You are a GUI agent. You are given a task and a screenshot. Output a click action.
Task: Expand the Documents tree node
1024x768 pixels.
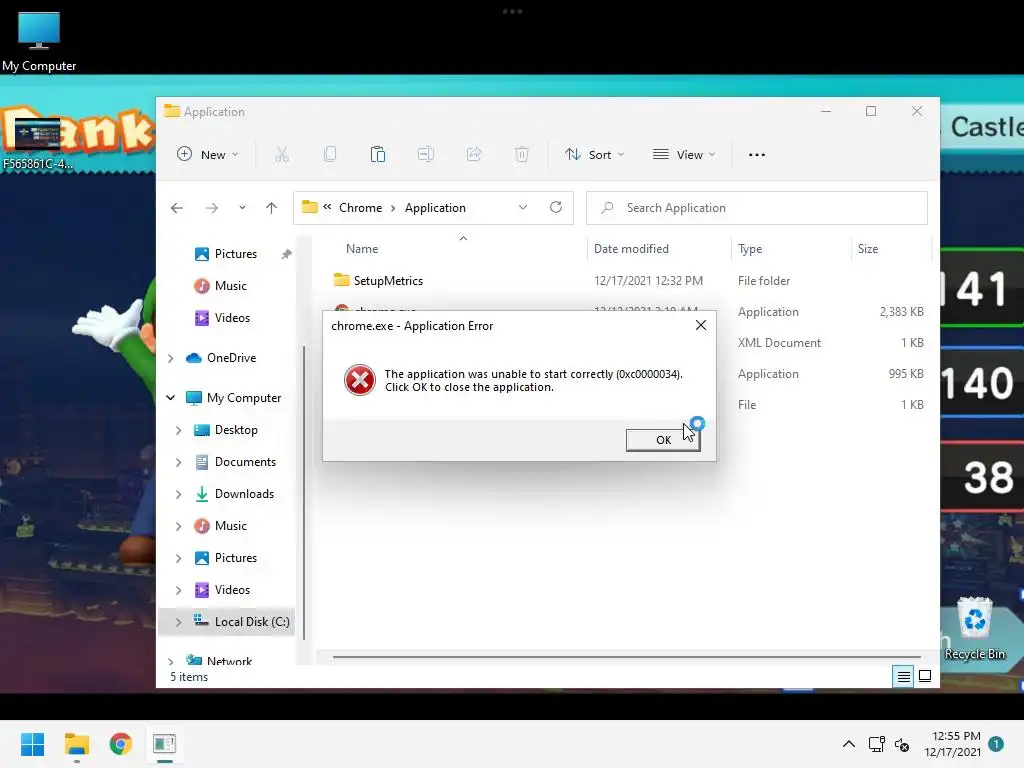pos(178,462)
